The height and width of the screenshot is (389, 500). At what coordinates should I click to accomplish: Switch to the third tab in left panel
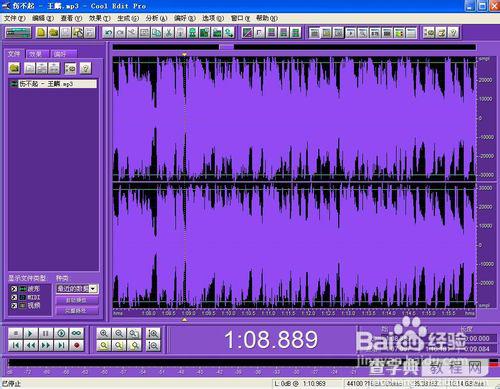[63, 54]
